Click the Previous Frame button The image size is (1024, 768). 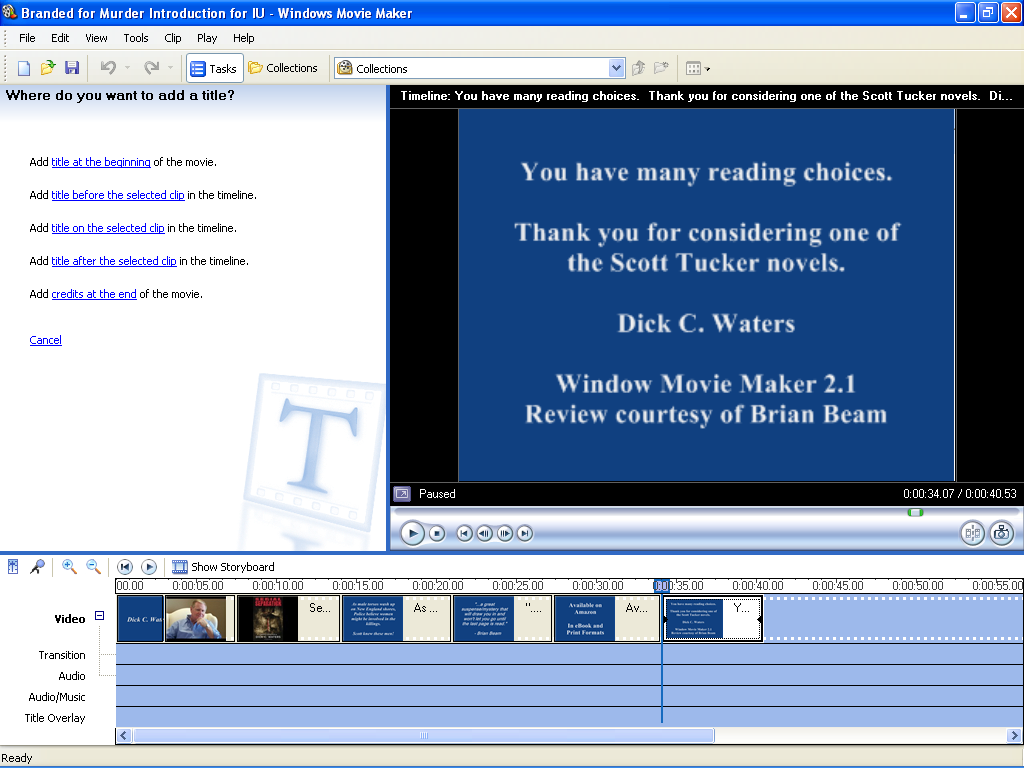pos(484,534)
